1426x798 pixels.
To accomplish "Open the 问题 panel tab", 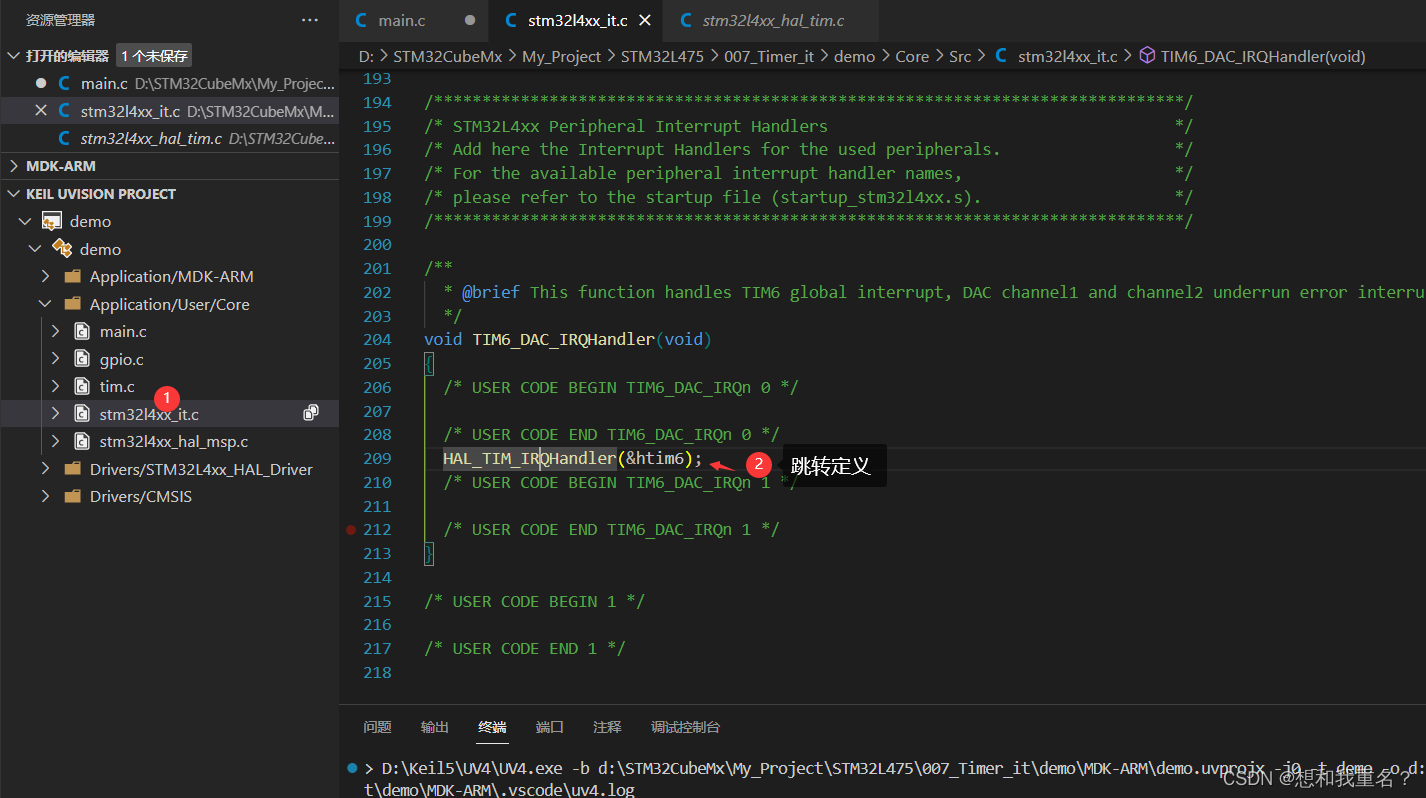I will [377, 727].
